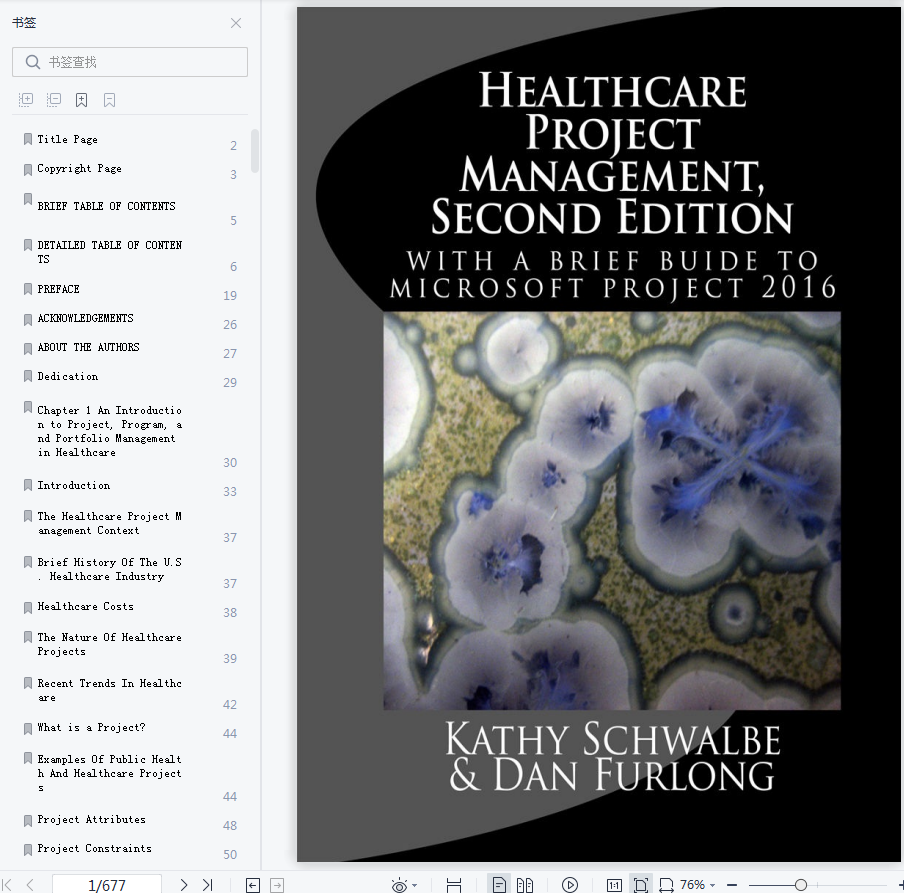Open the Project Constraints bookmark

95,848
